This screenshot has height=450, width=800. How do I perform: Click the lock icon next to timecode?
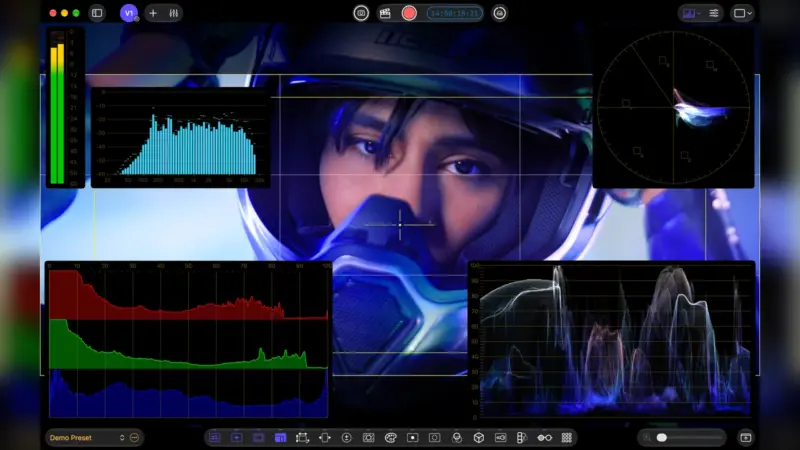click(x=499, y=13)
